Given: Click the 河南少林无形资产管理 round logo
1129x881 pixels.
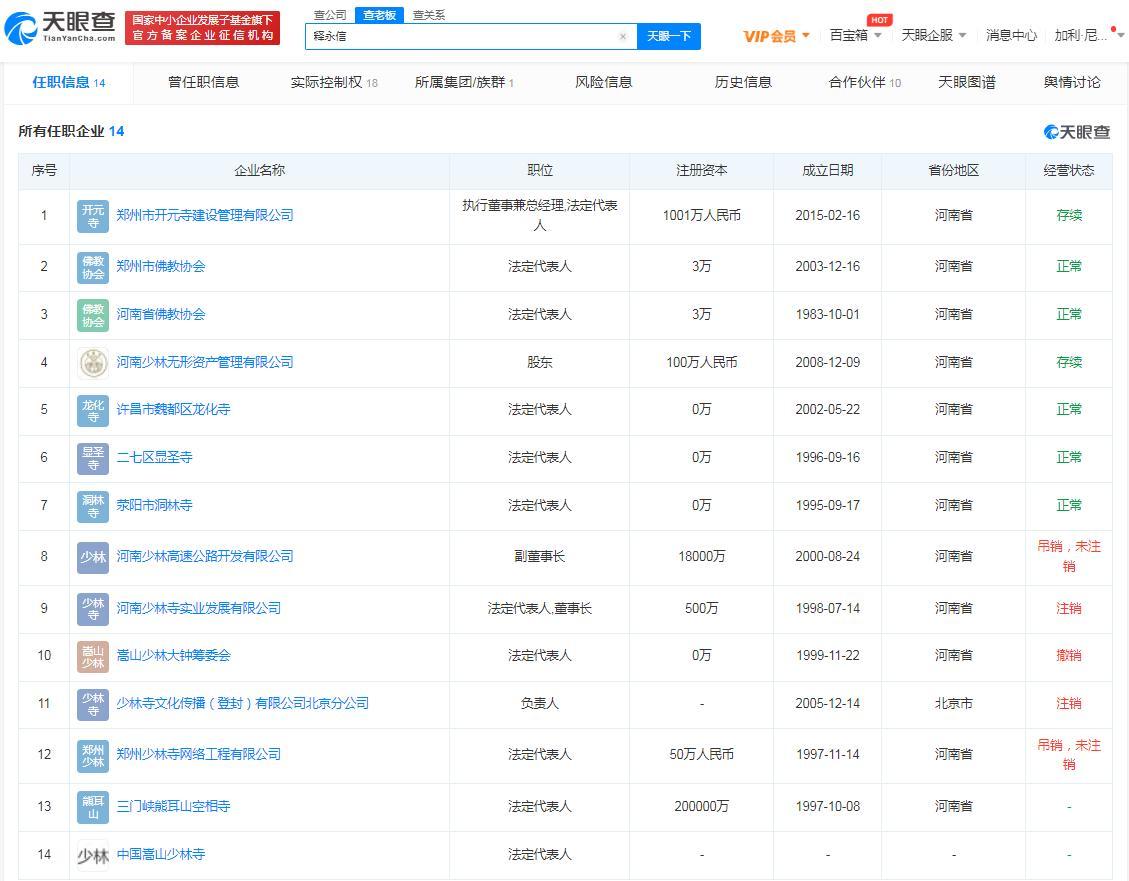Looking at the screenshot, I should pos(93,363).
